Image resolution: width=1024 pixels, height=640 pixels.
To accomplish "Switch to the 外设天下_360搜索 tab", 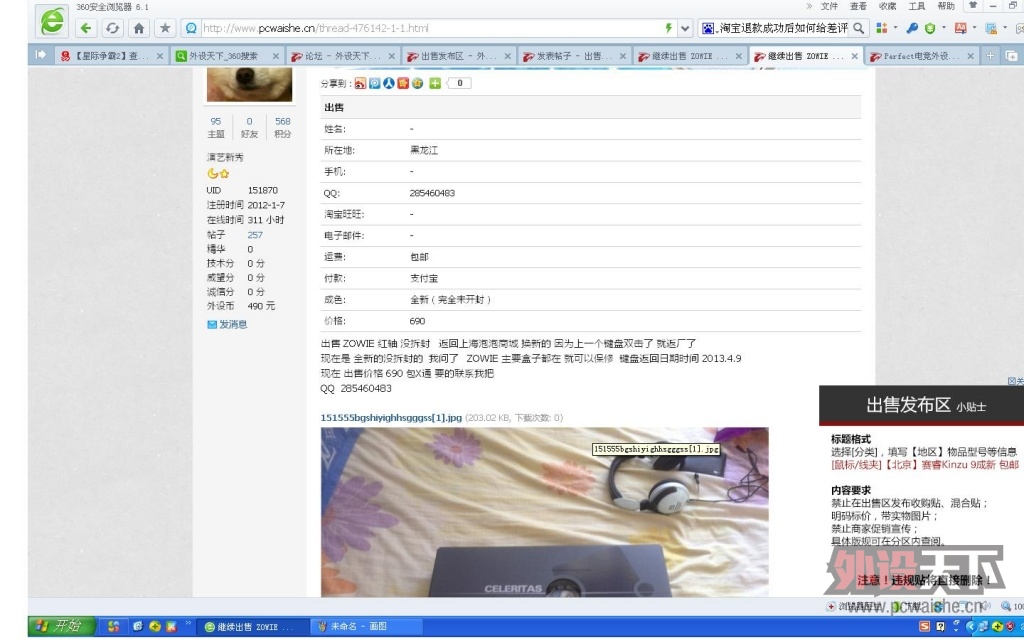I will [227, 56].
